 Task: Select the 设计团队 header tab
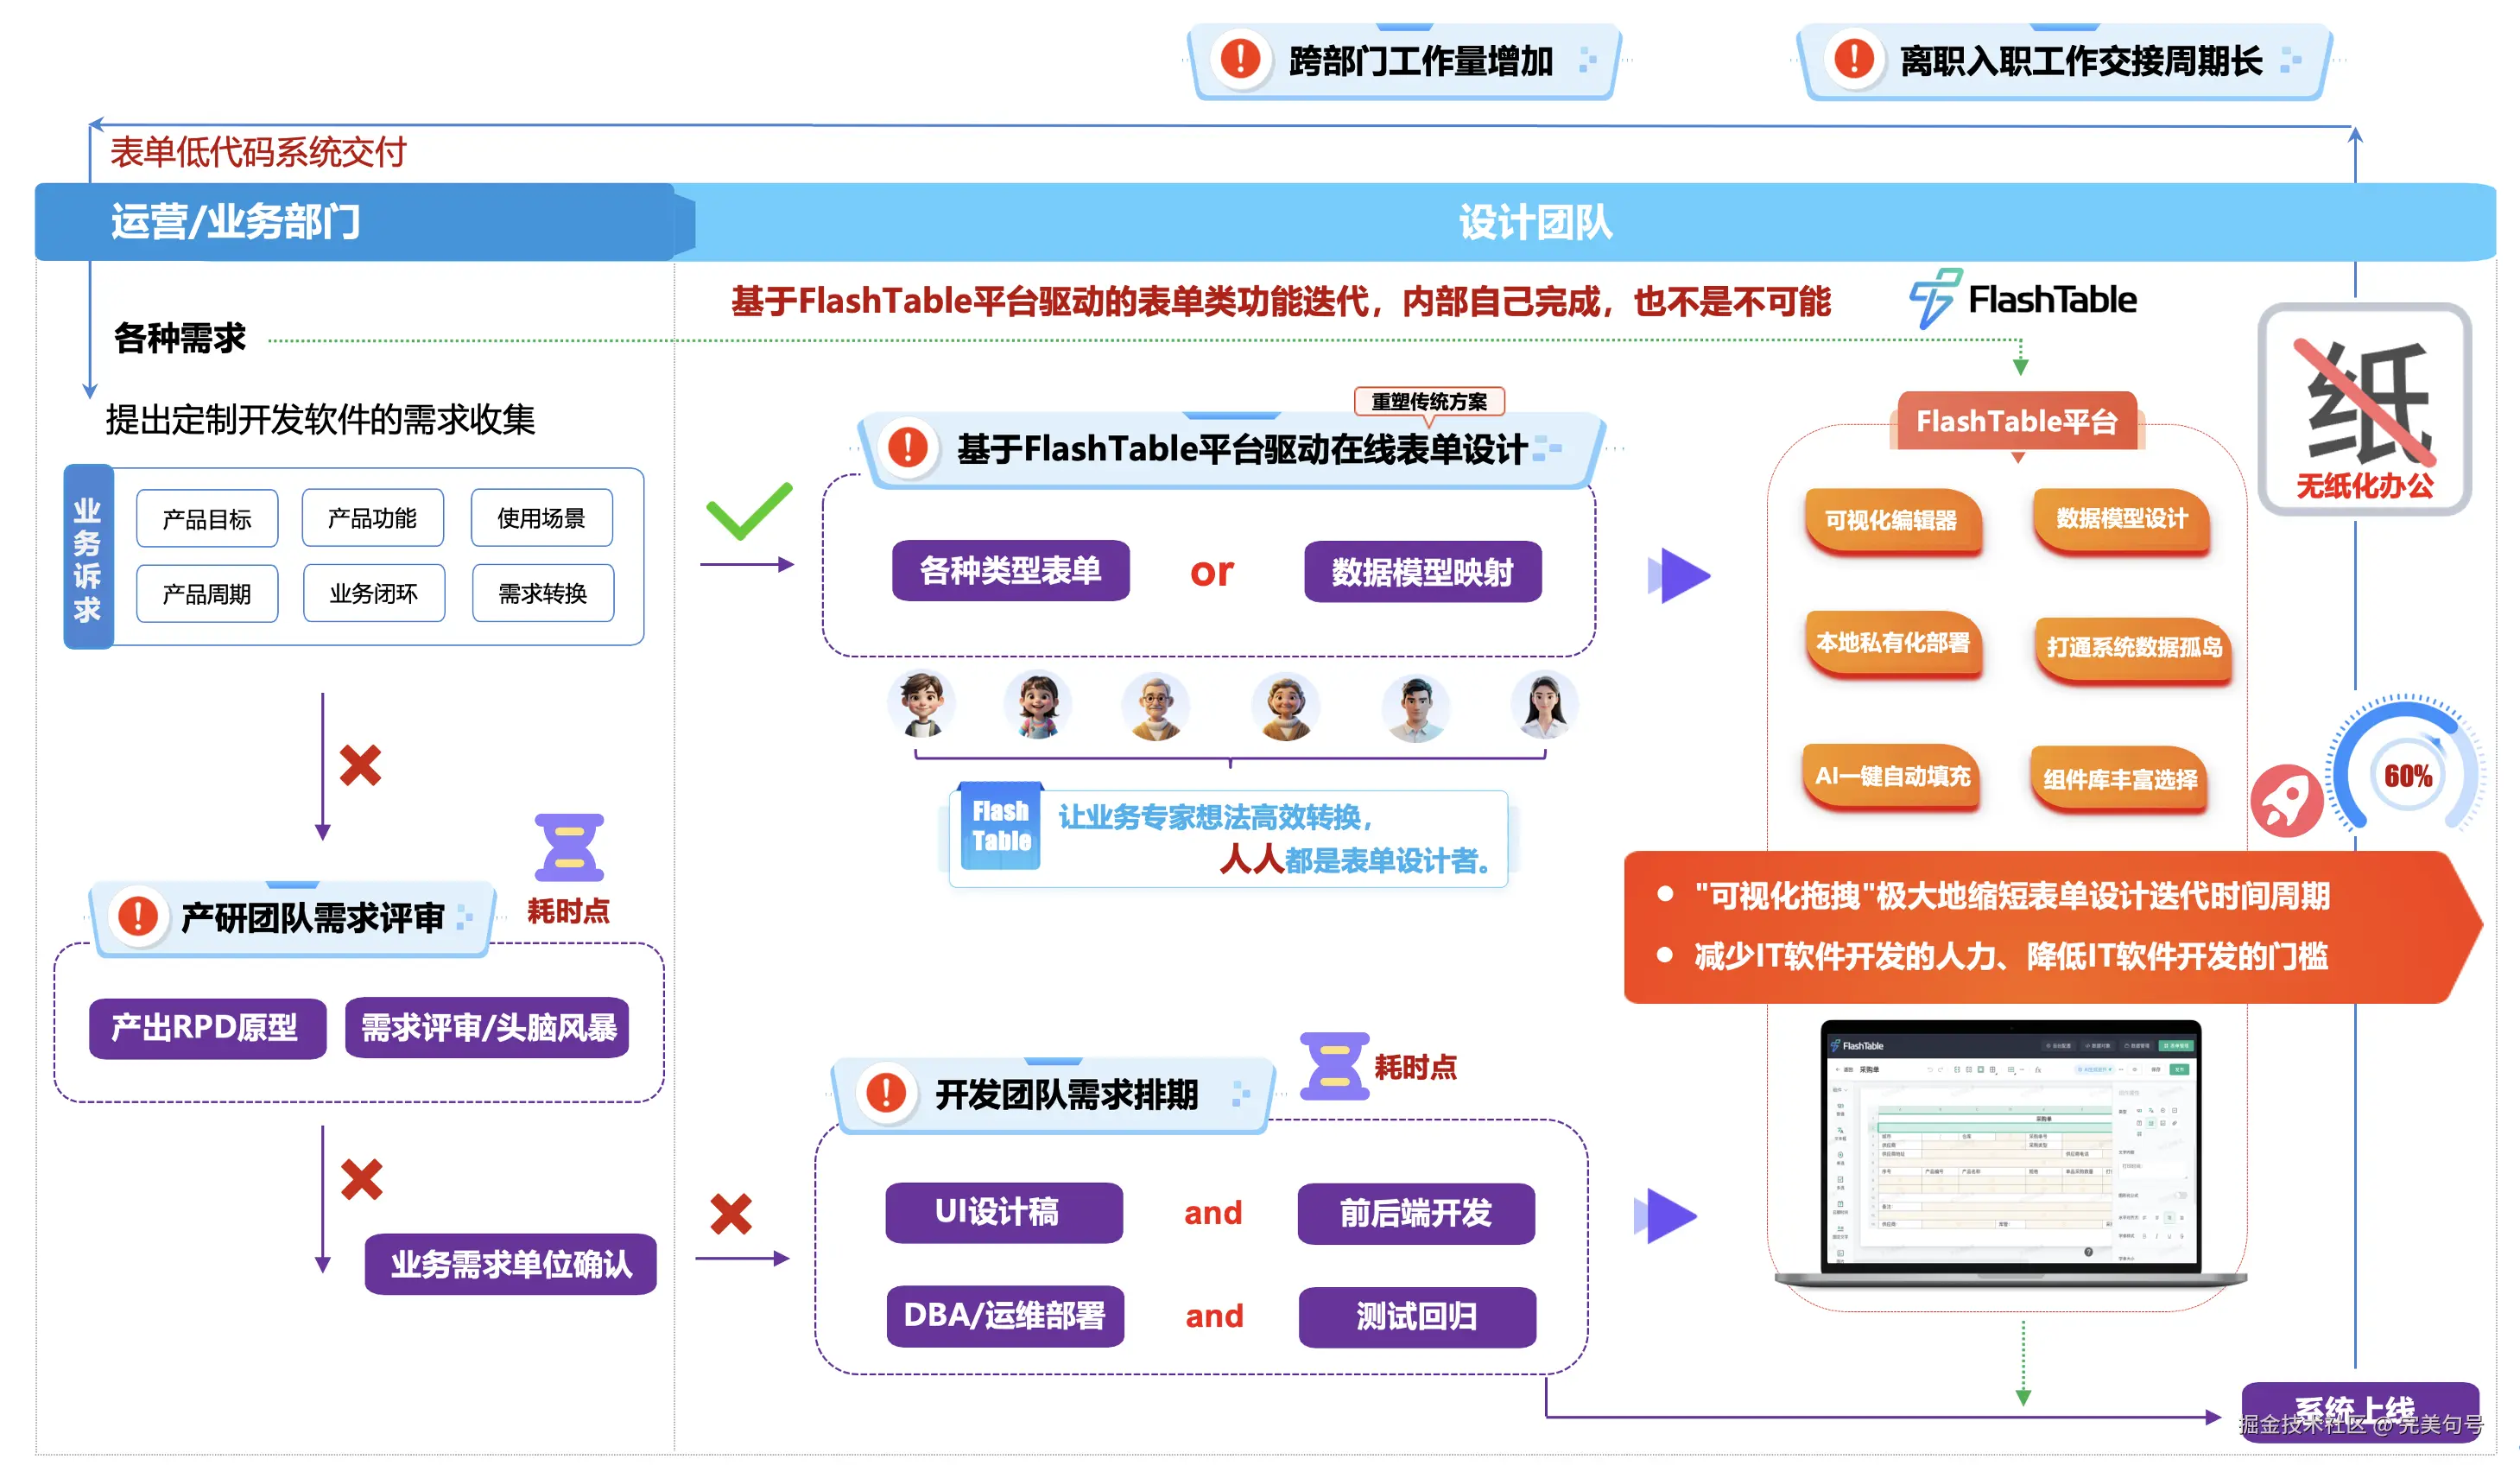coord(1535,222)
